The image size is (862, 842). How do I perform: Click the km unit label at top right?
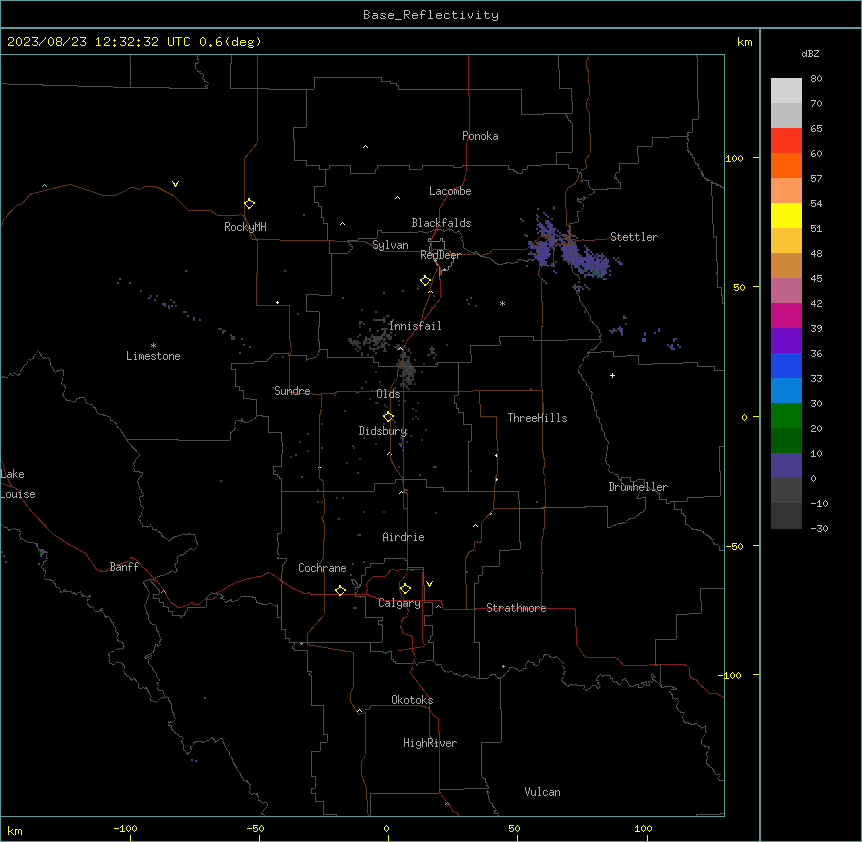(745, 42)
